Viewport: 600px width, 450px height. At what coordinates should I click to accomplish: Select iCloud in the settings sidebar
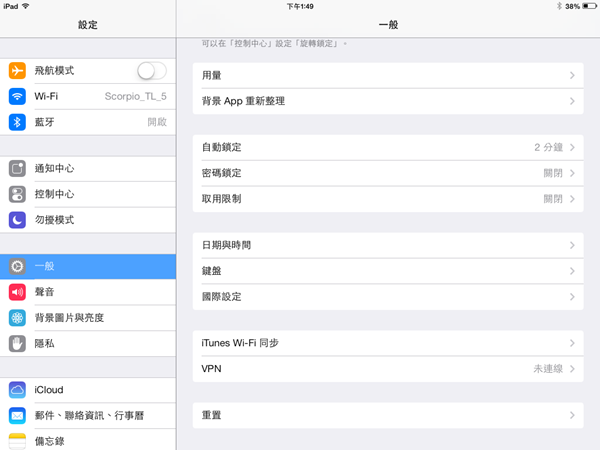point(88,390)
